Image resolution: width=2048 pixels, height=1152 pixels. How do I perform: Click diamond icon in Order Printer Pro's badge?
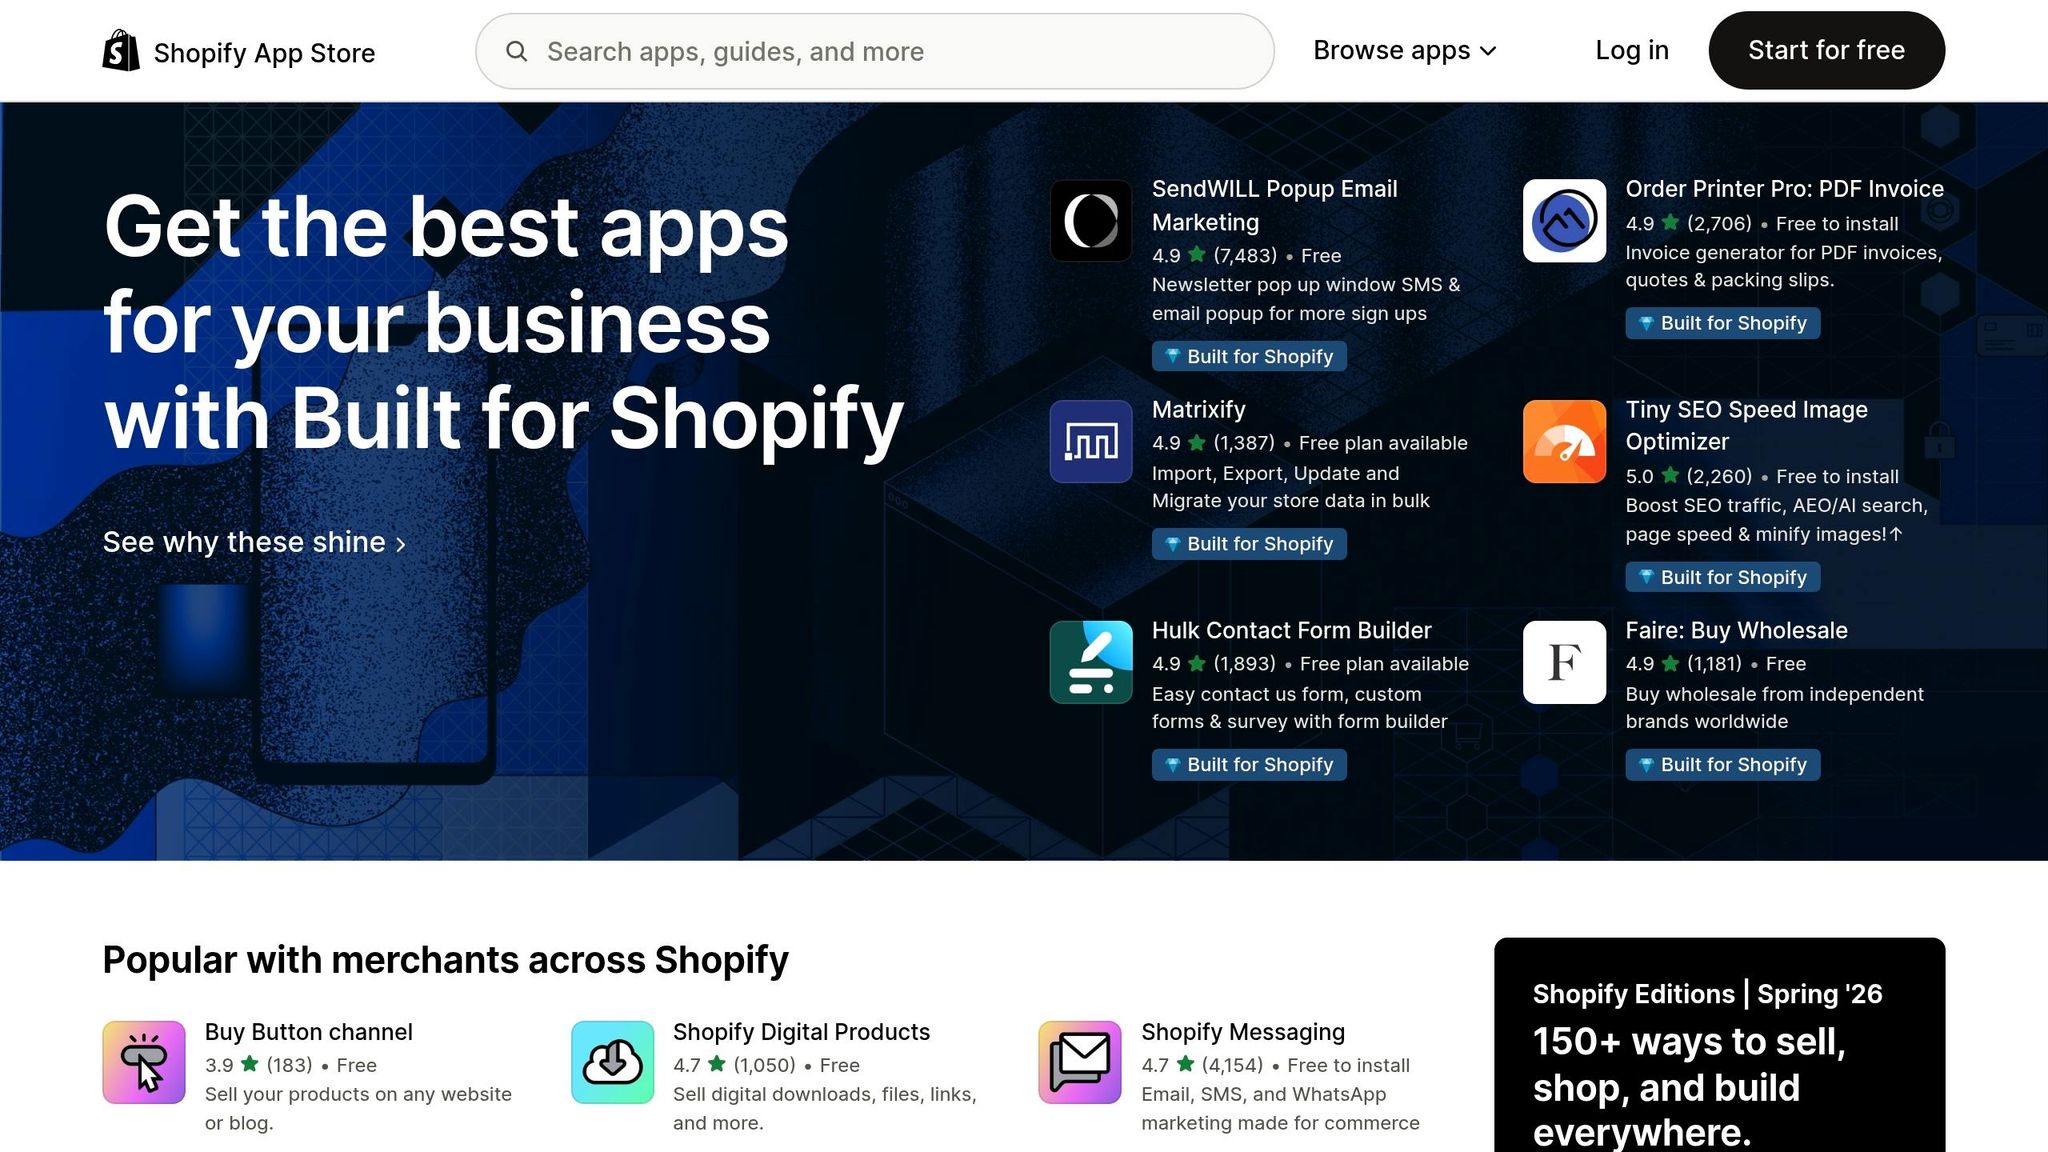pyautogui.click(x=1646, y=323)
